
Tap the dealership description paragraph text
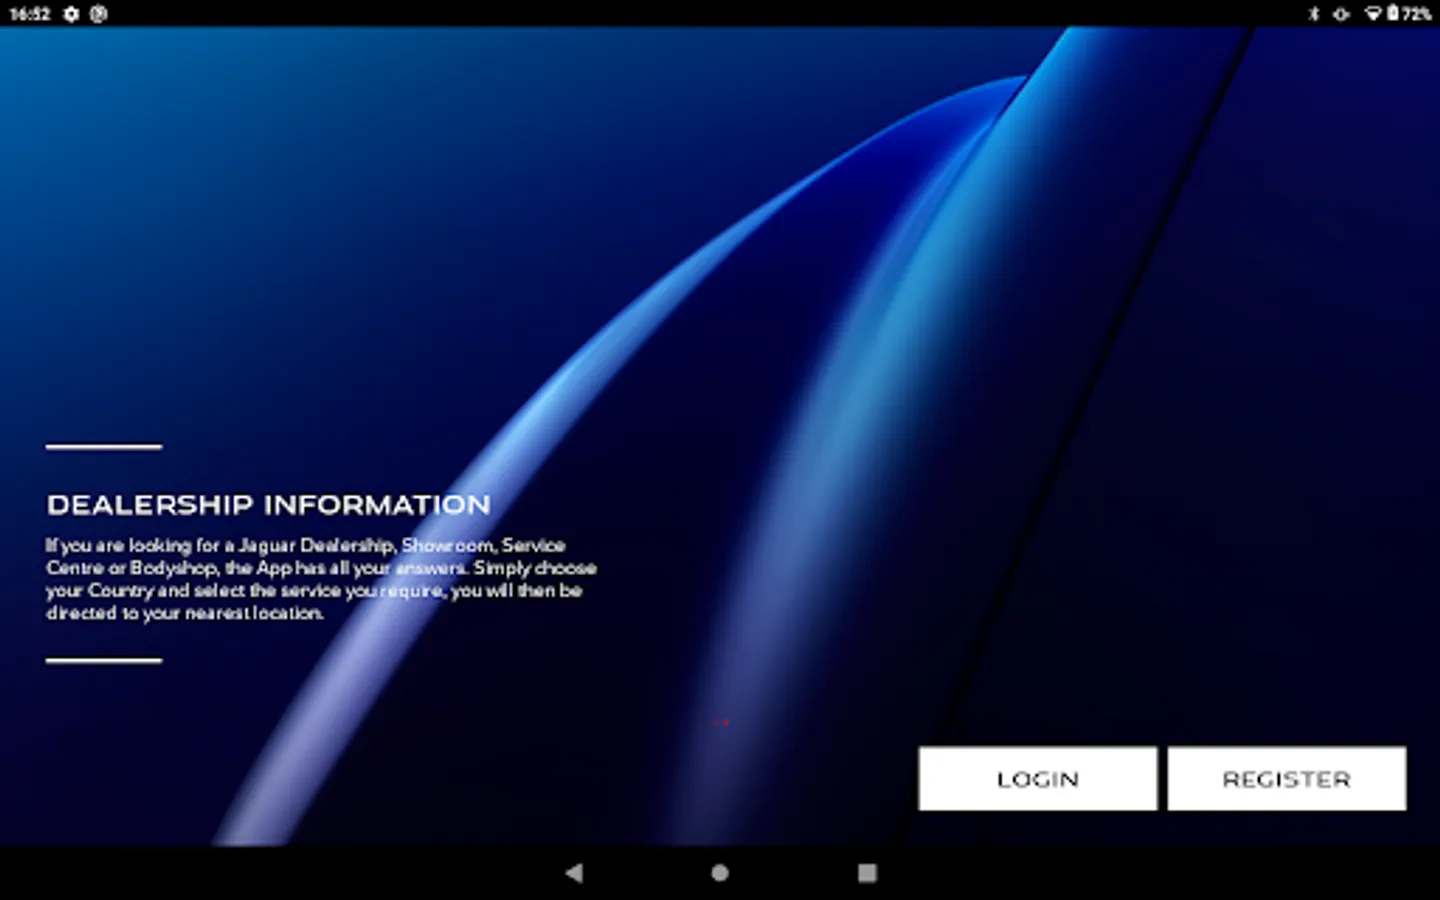pos(321,579)
